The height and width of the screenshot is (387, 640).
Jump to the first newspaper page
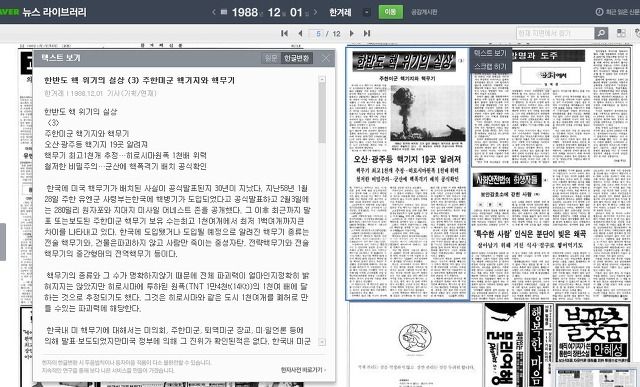285,33
